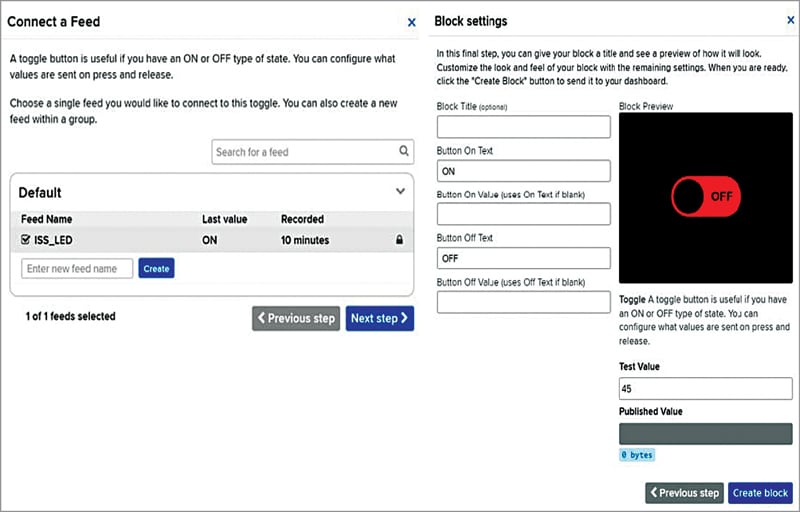The height and width of the screenshot is (512, 800).
Task: Click Previous step in Connect a Feed
Action: (296, 318)
